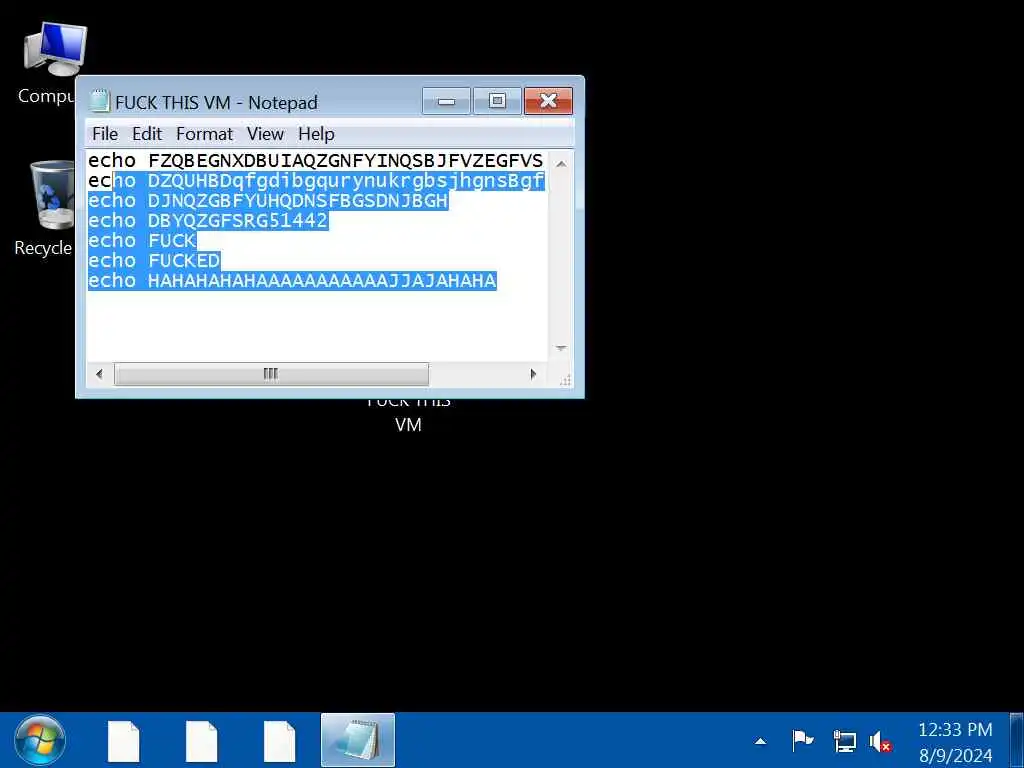Click the line echo DBYQZGFSRG51442
The image size is (1024, 768).
(208, 221)
